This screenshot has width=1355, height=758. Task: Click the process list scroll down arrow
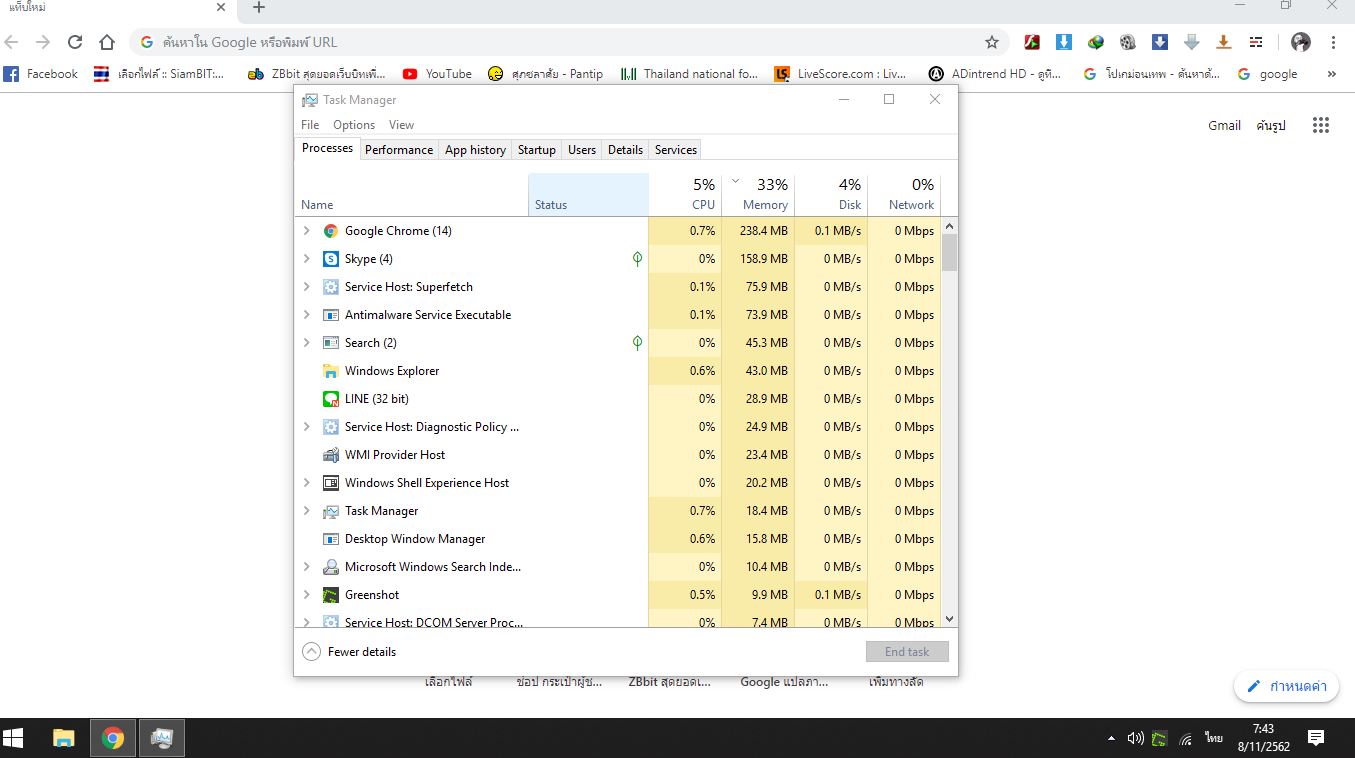point(949,620)
